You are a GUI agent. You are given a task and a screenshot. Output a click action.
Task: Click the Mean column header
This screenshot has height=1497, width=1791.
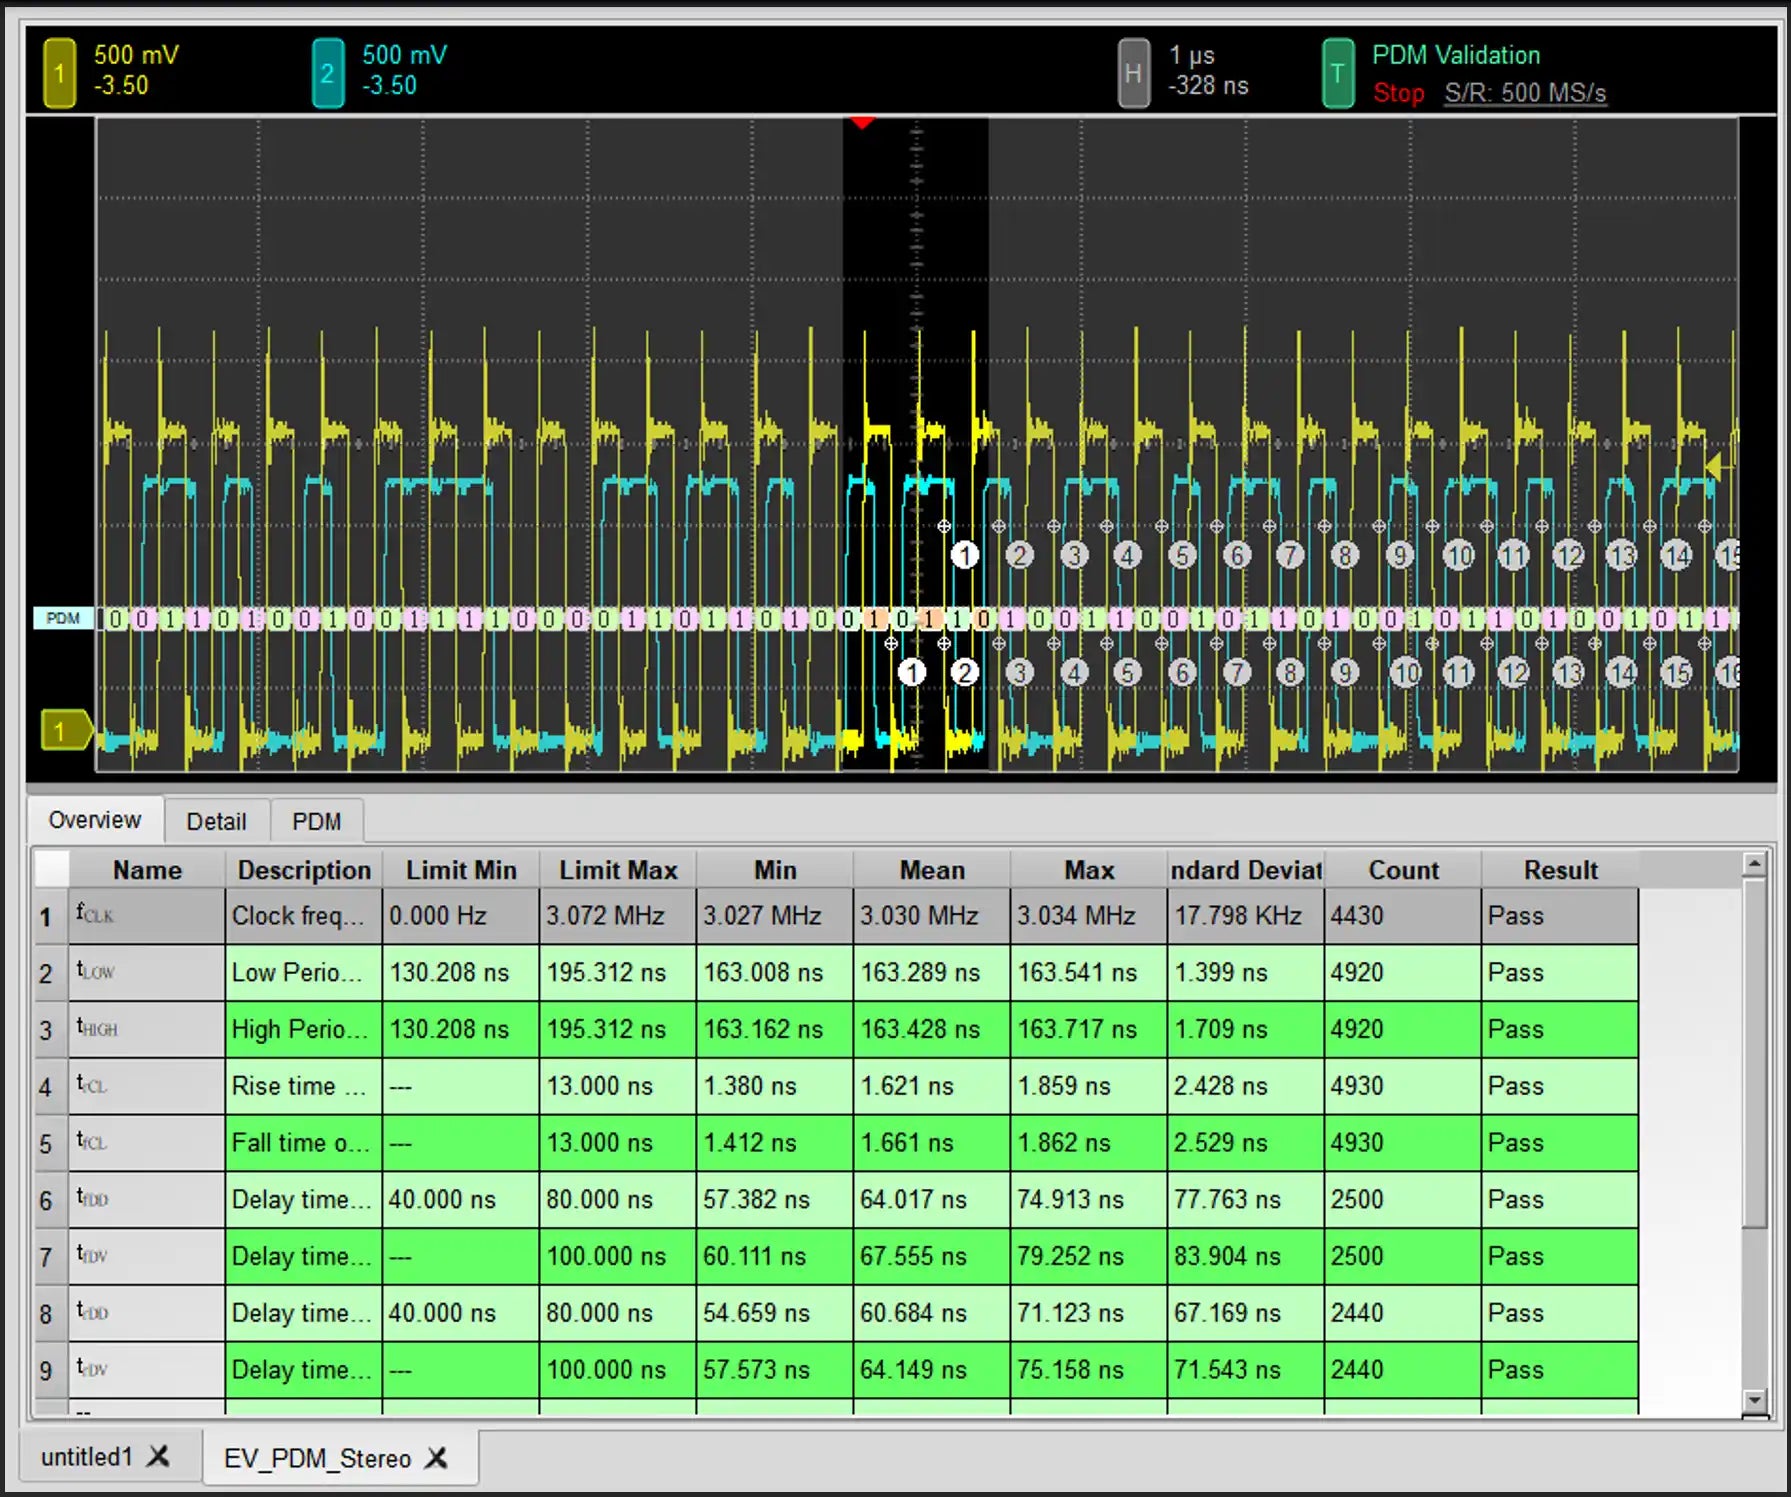[x=931, y=870]
